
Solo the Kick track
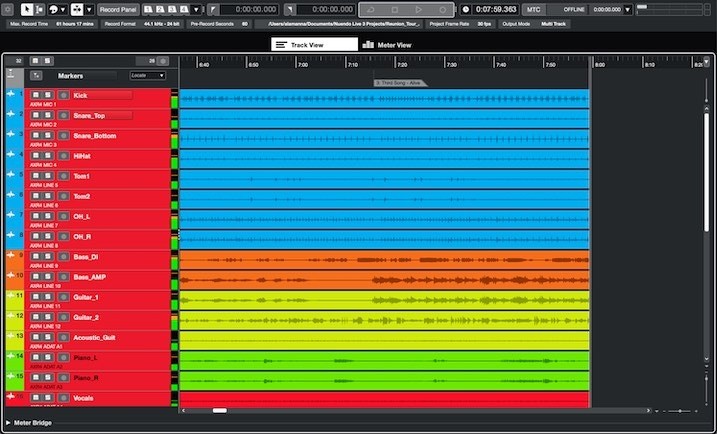coord(48,95)
